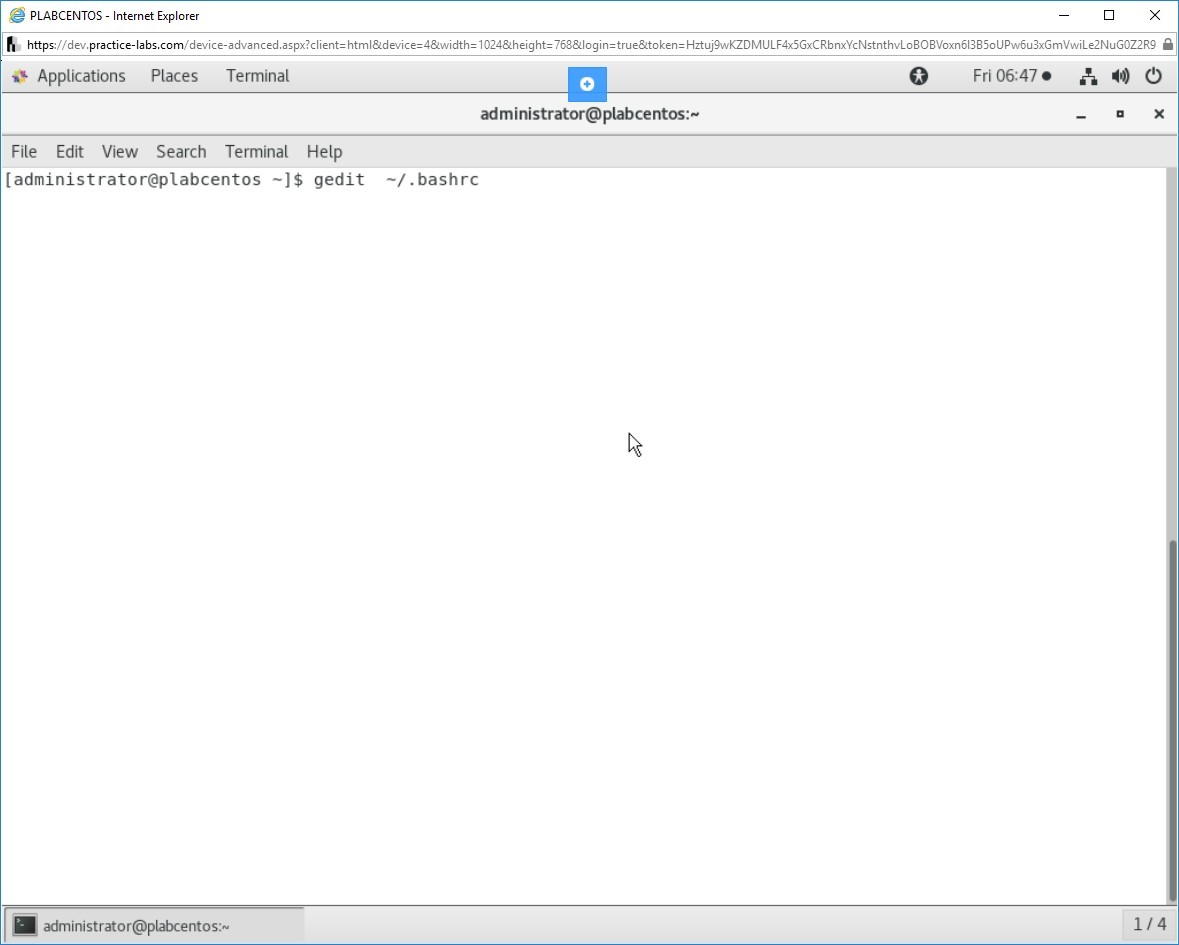The width and height of the screenshot is (1179, 945).
Task: Click the 1 / 4 workspace switcher
Action: tap(1149, 925)
